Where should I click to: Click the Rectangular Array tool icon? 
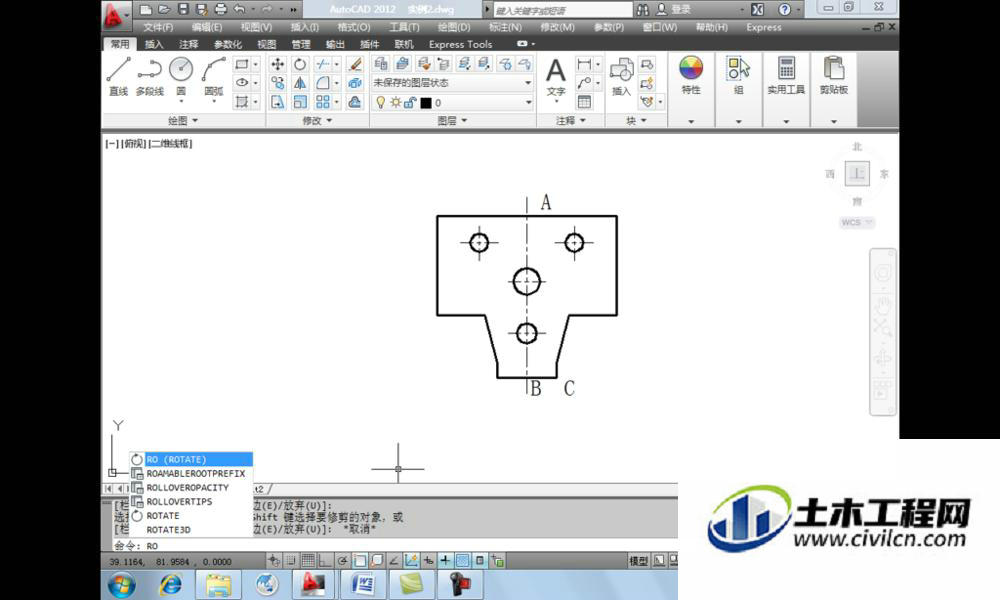pos(323,102)
